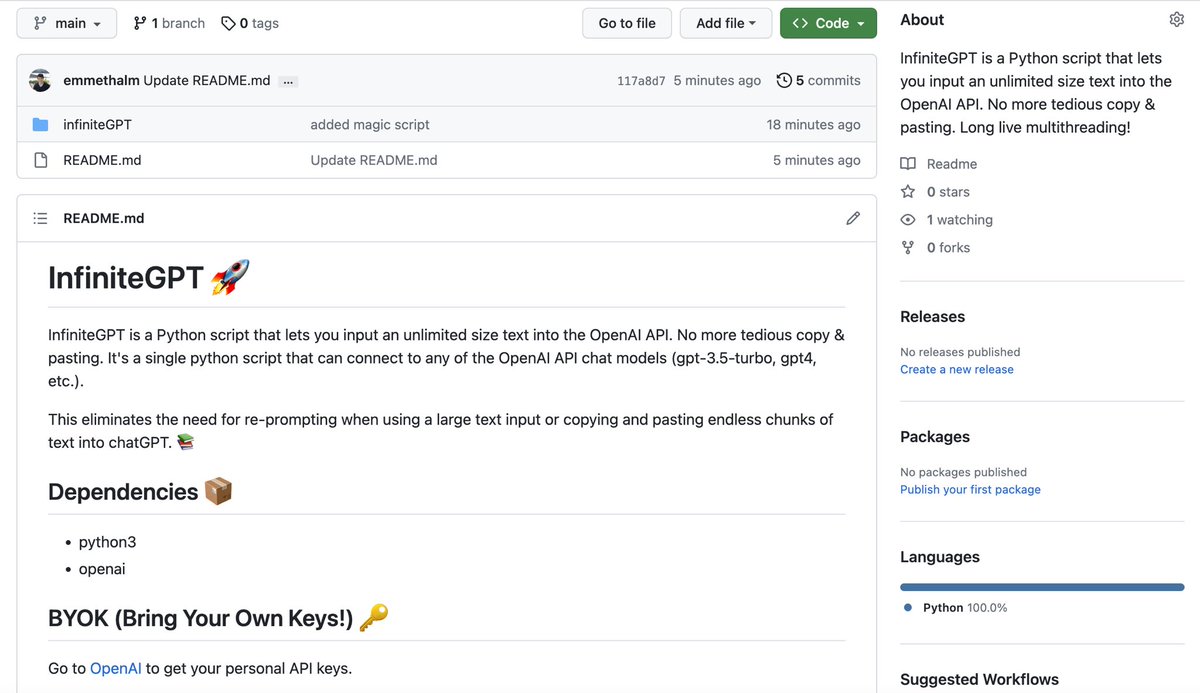Image resolution: width=1200 pixels, height=693 pixels.
Task: Click the 1 watching link
Action: [x=960, y=220]
